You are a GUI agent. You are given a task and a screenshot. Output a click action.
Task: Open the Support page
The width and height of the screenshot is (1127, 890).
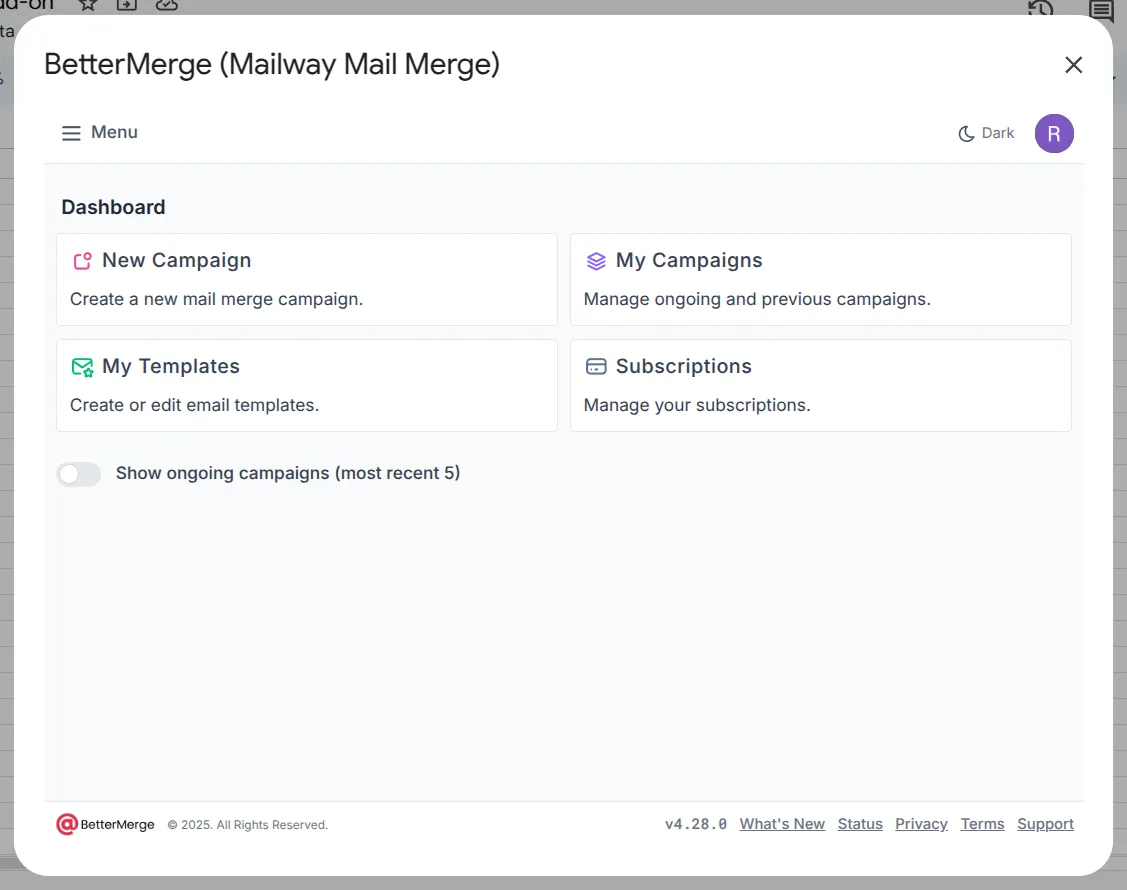pos(1045,823)
